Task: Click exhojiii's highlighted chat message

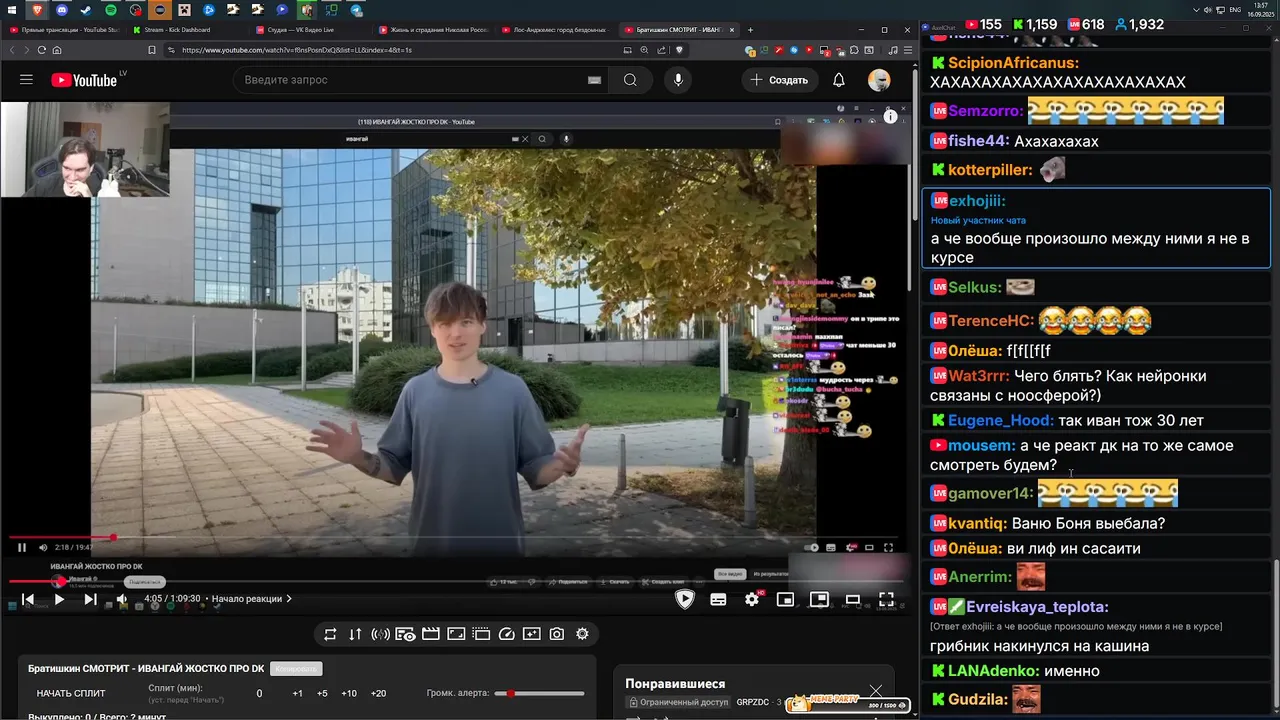Action: (x=1096, y=228)
